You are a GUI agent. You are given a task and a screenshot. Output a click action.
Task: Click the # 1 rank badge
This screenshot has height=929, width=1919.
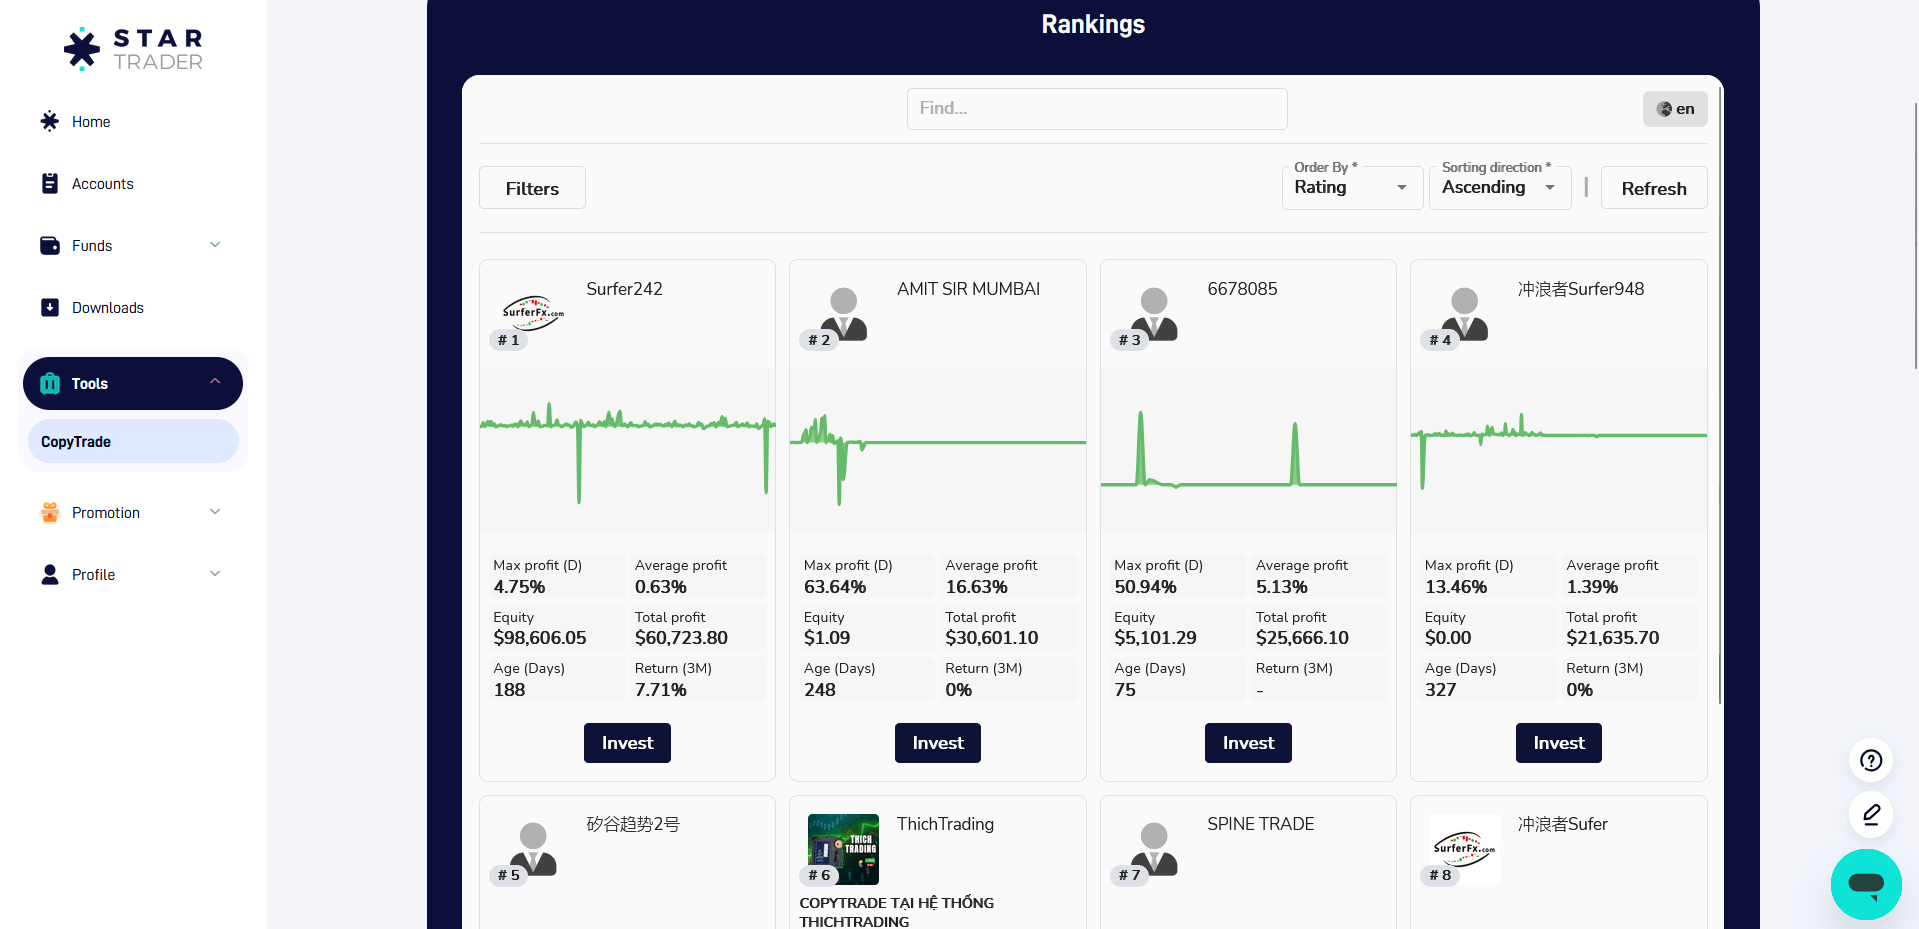coord(509,340)
